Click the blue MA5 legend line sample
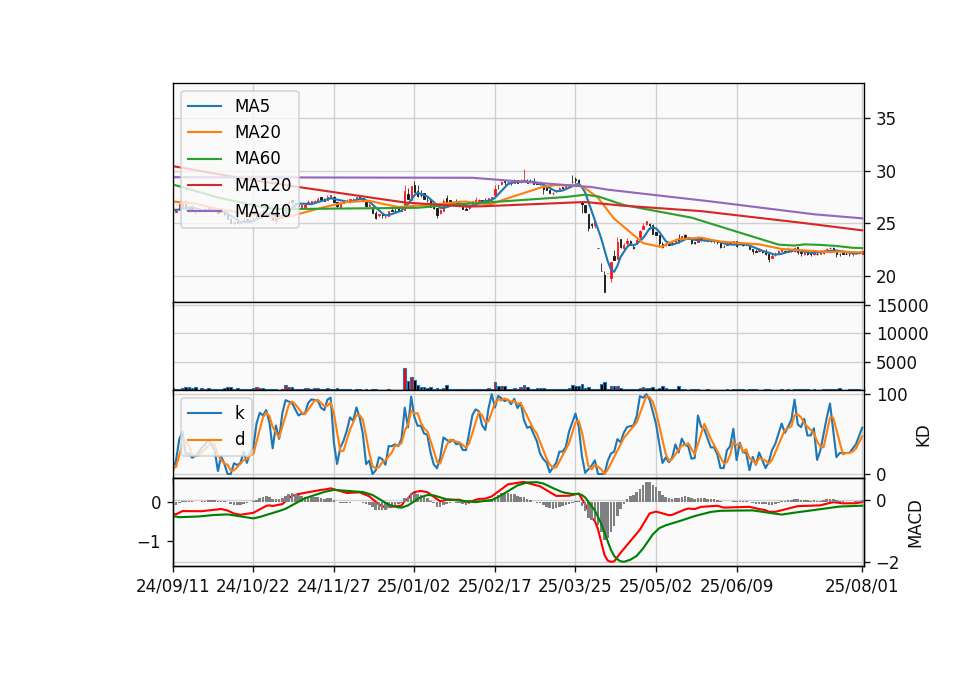Screen dimensions: 960x690 (x=205, y=107)
